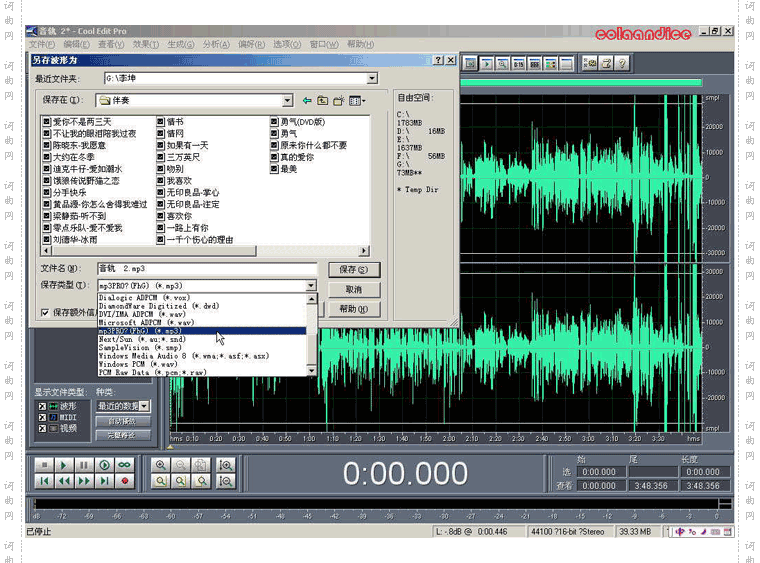The image size is (760, 563).
Task: Click the Play transport button
Action: [64, 465]
